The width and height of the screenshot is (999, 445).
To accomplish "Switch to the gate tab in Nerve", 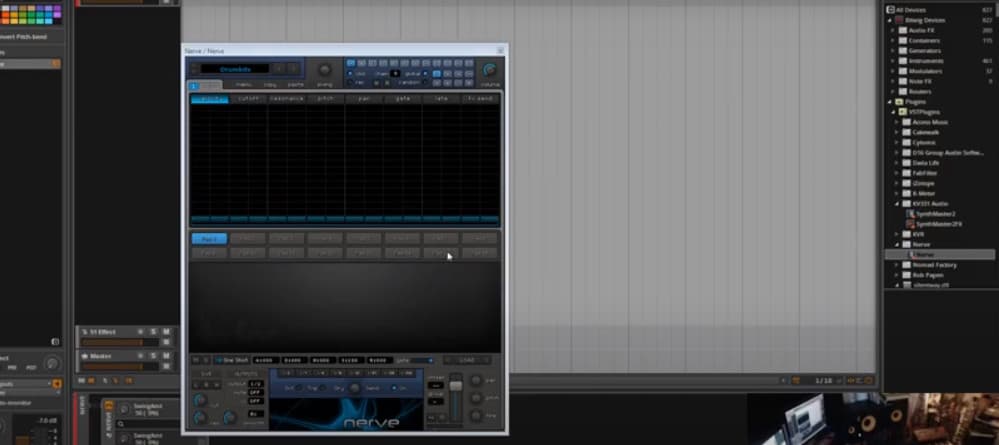I will click(403, 99).
